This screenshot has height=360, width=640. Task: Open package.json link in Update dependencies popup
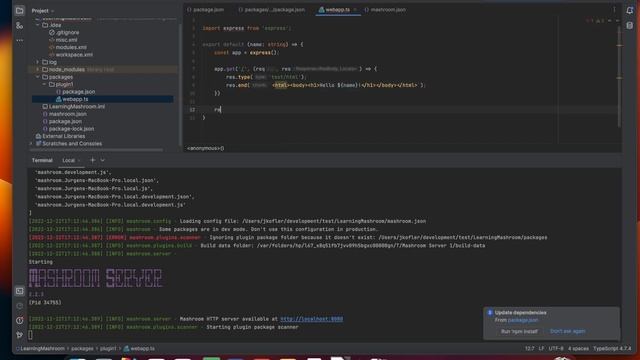pyautogui.click(x=523, y=320)
